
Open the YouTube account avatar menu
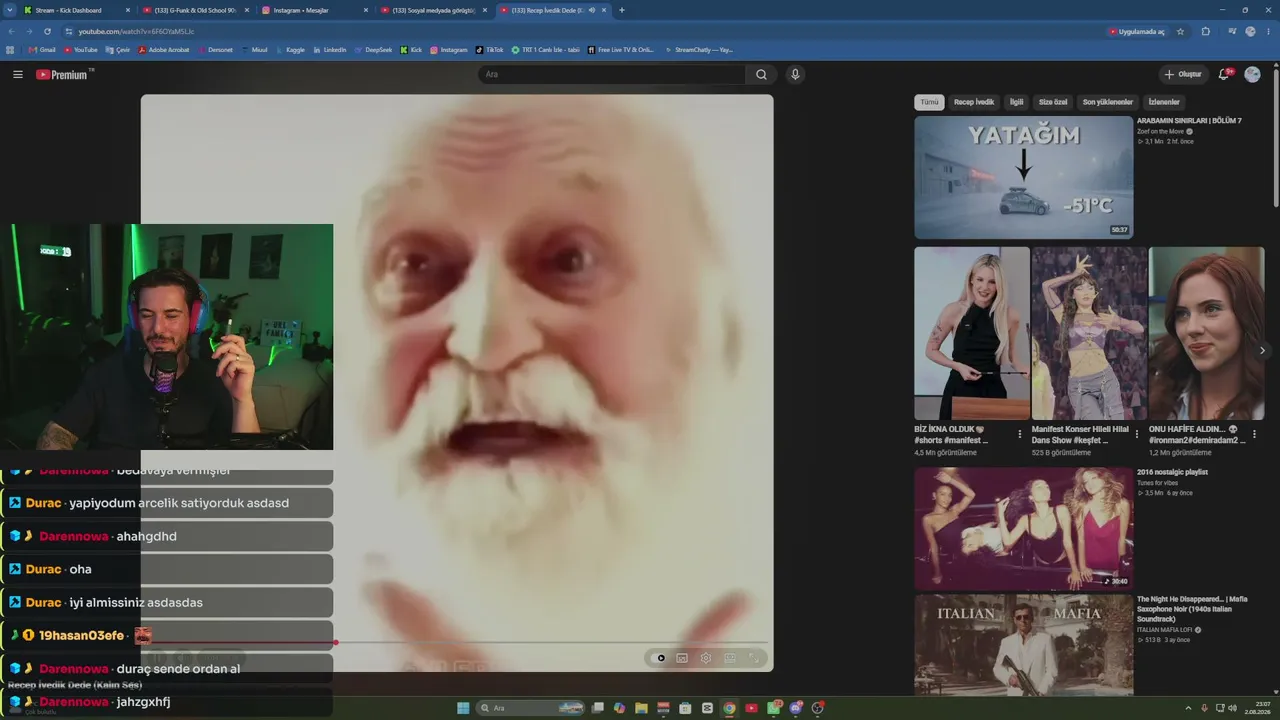(x=1252, y=74)
